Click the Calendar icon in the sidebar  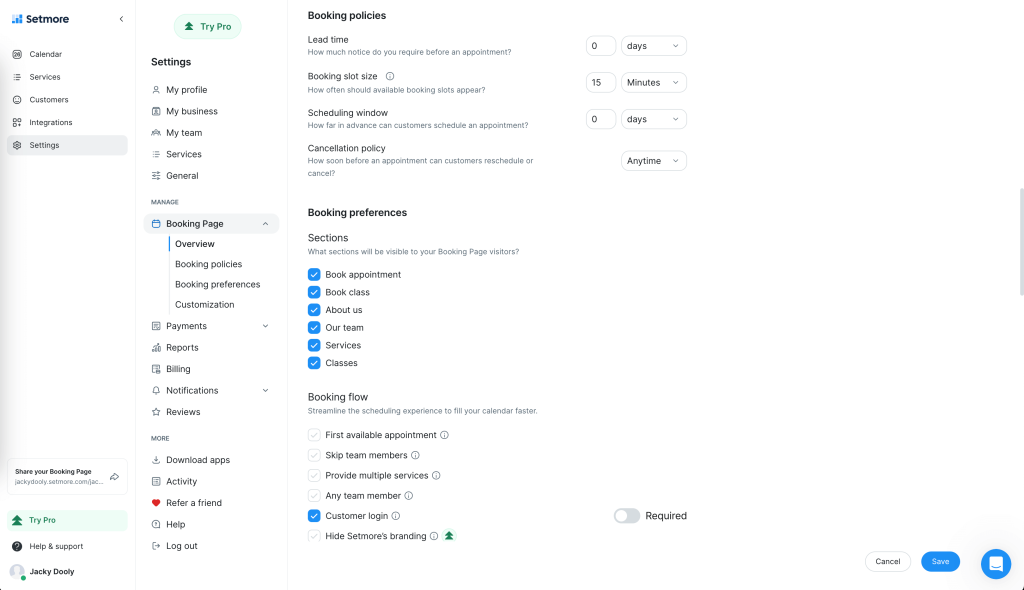point(17,54)
